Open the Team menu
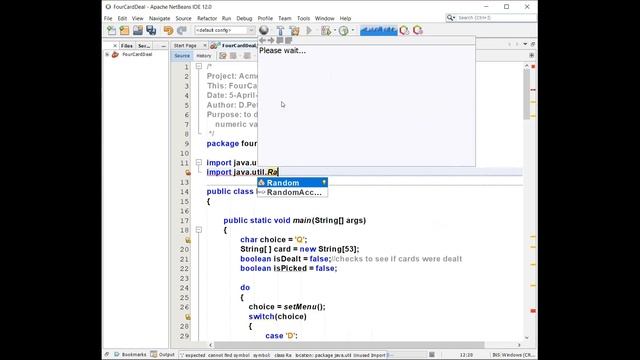The height and width of the screenshot is (360, 640). (x=284, y=18)
